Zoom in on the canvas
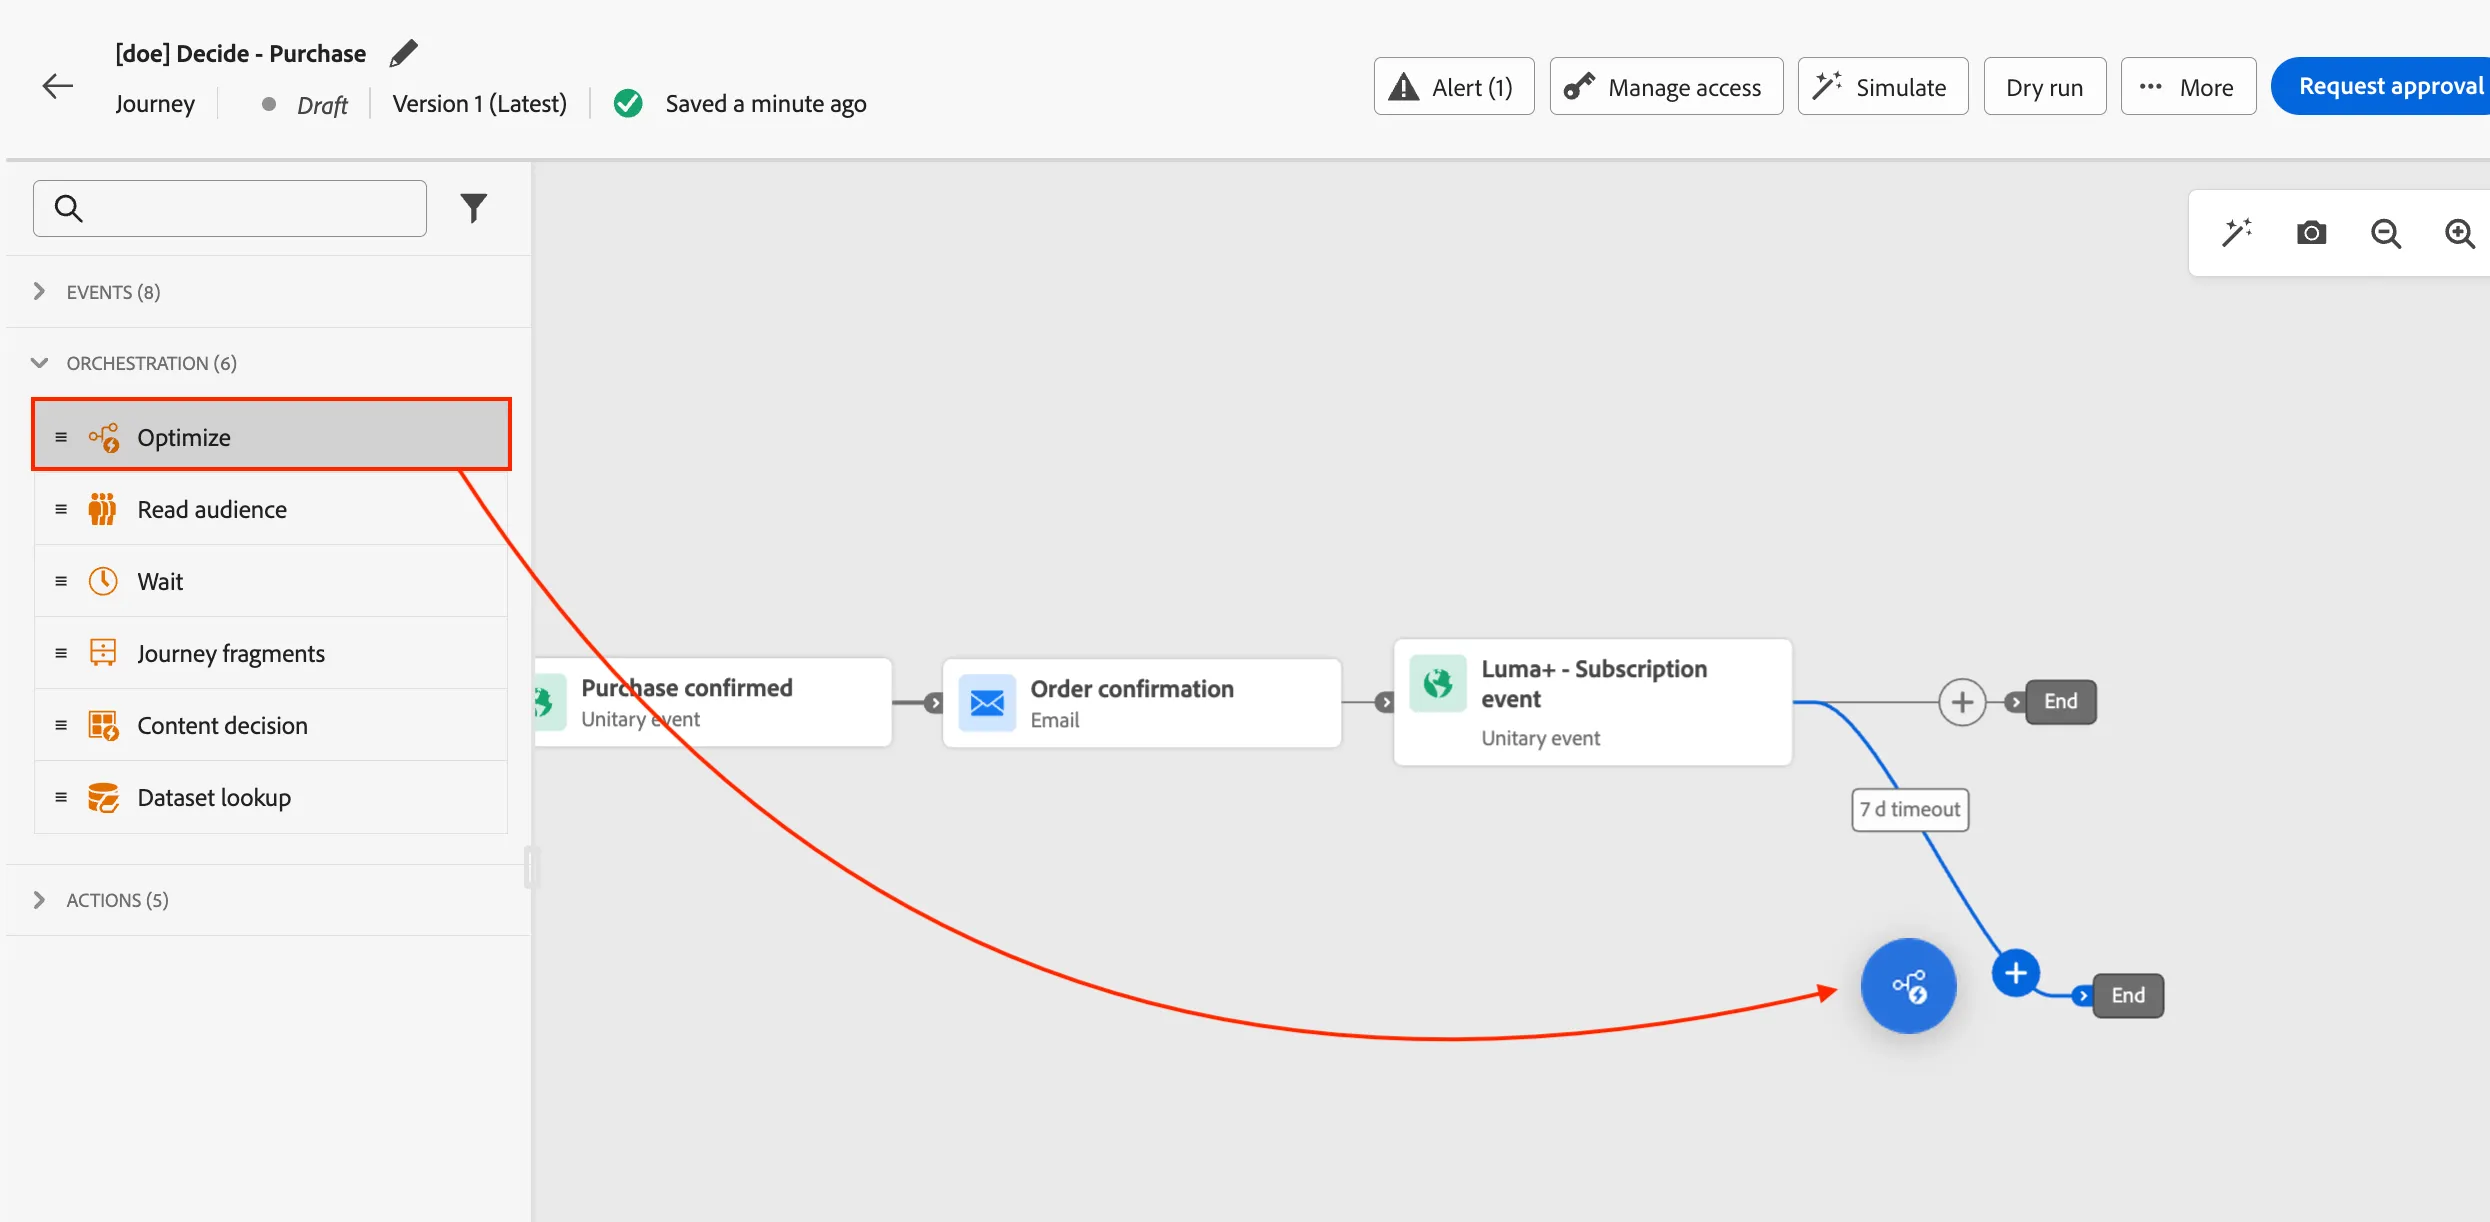 [2460, 233]
